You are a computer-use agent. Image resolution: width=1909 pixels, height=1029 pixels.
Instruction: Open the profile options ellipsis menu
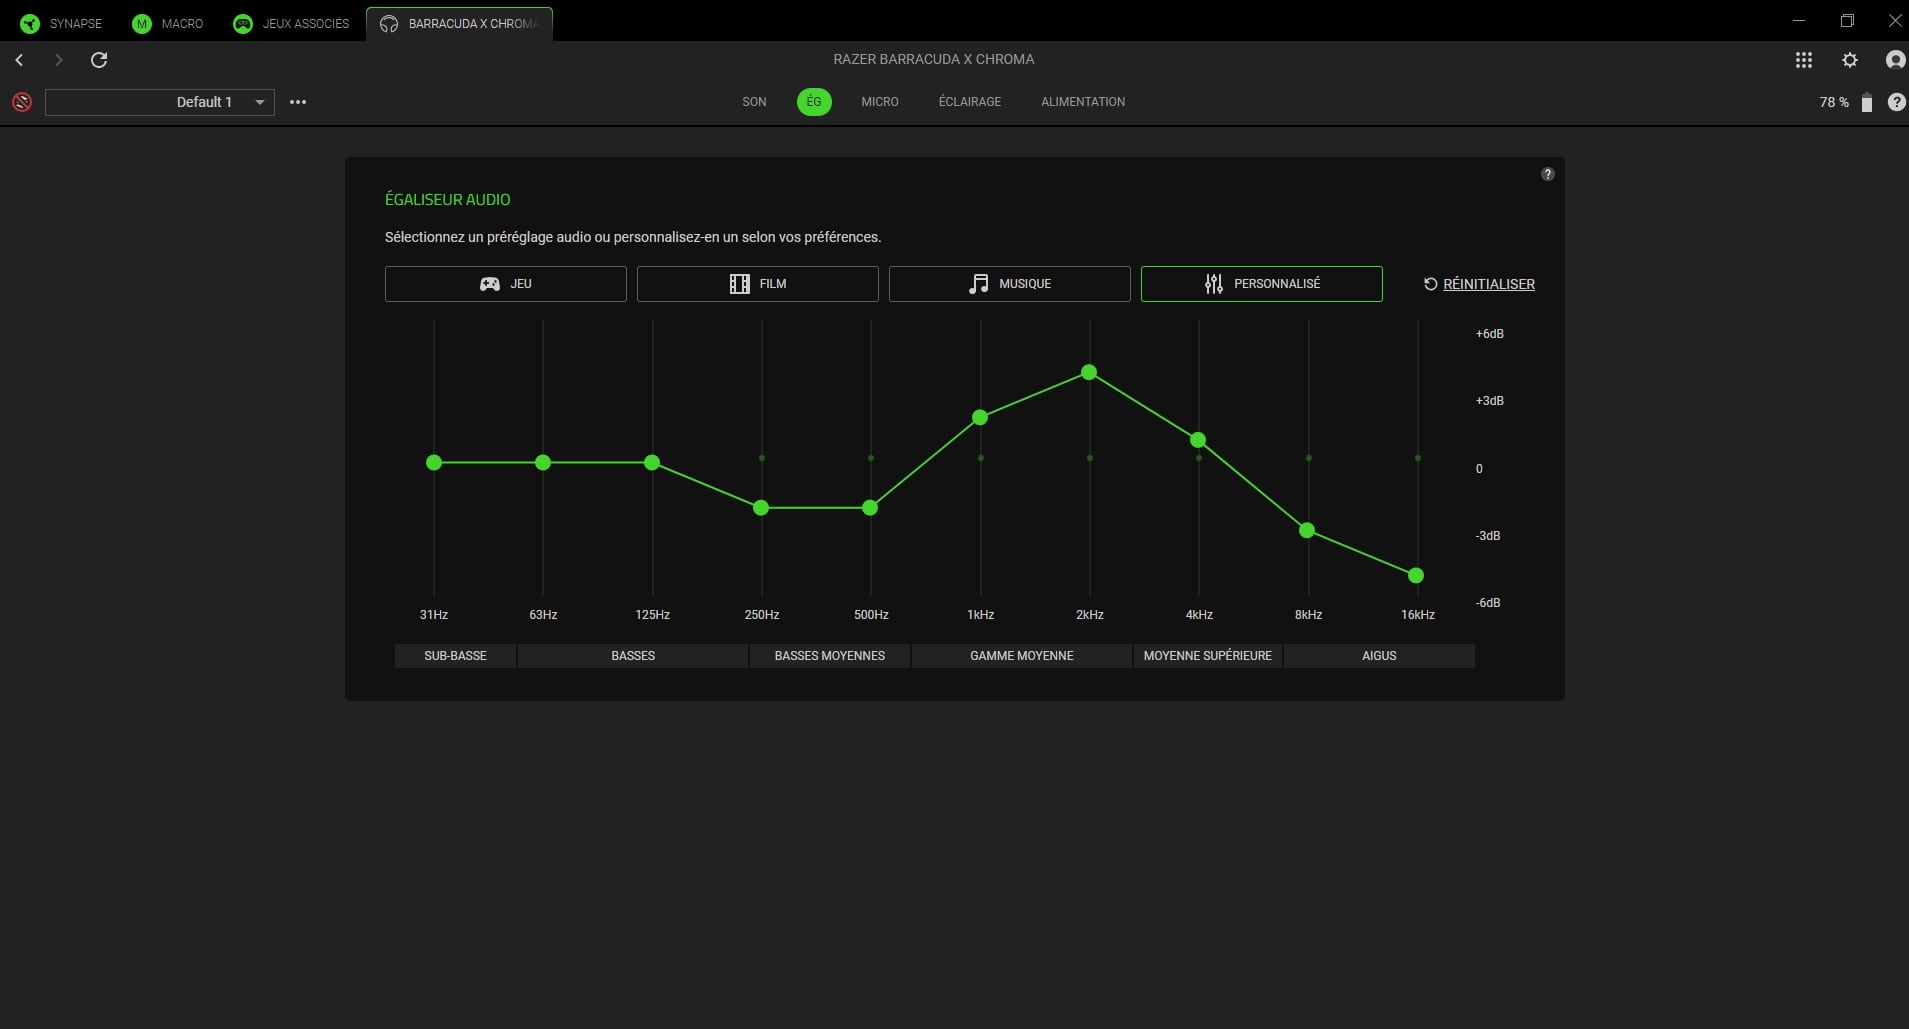(x=298, y=102)
